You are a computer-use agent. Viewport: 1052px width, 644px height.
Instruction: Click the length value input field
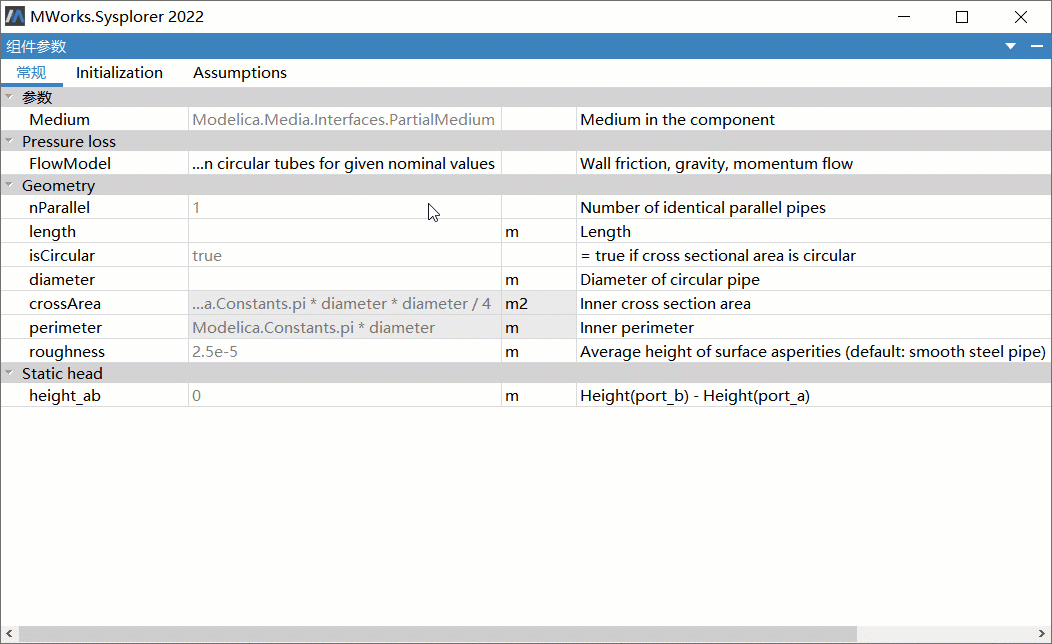[344, 231]
